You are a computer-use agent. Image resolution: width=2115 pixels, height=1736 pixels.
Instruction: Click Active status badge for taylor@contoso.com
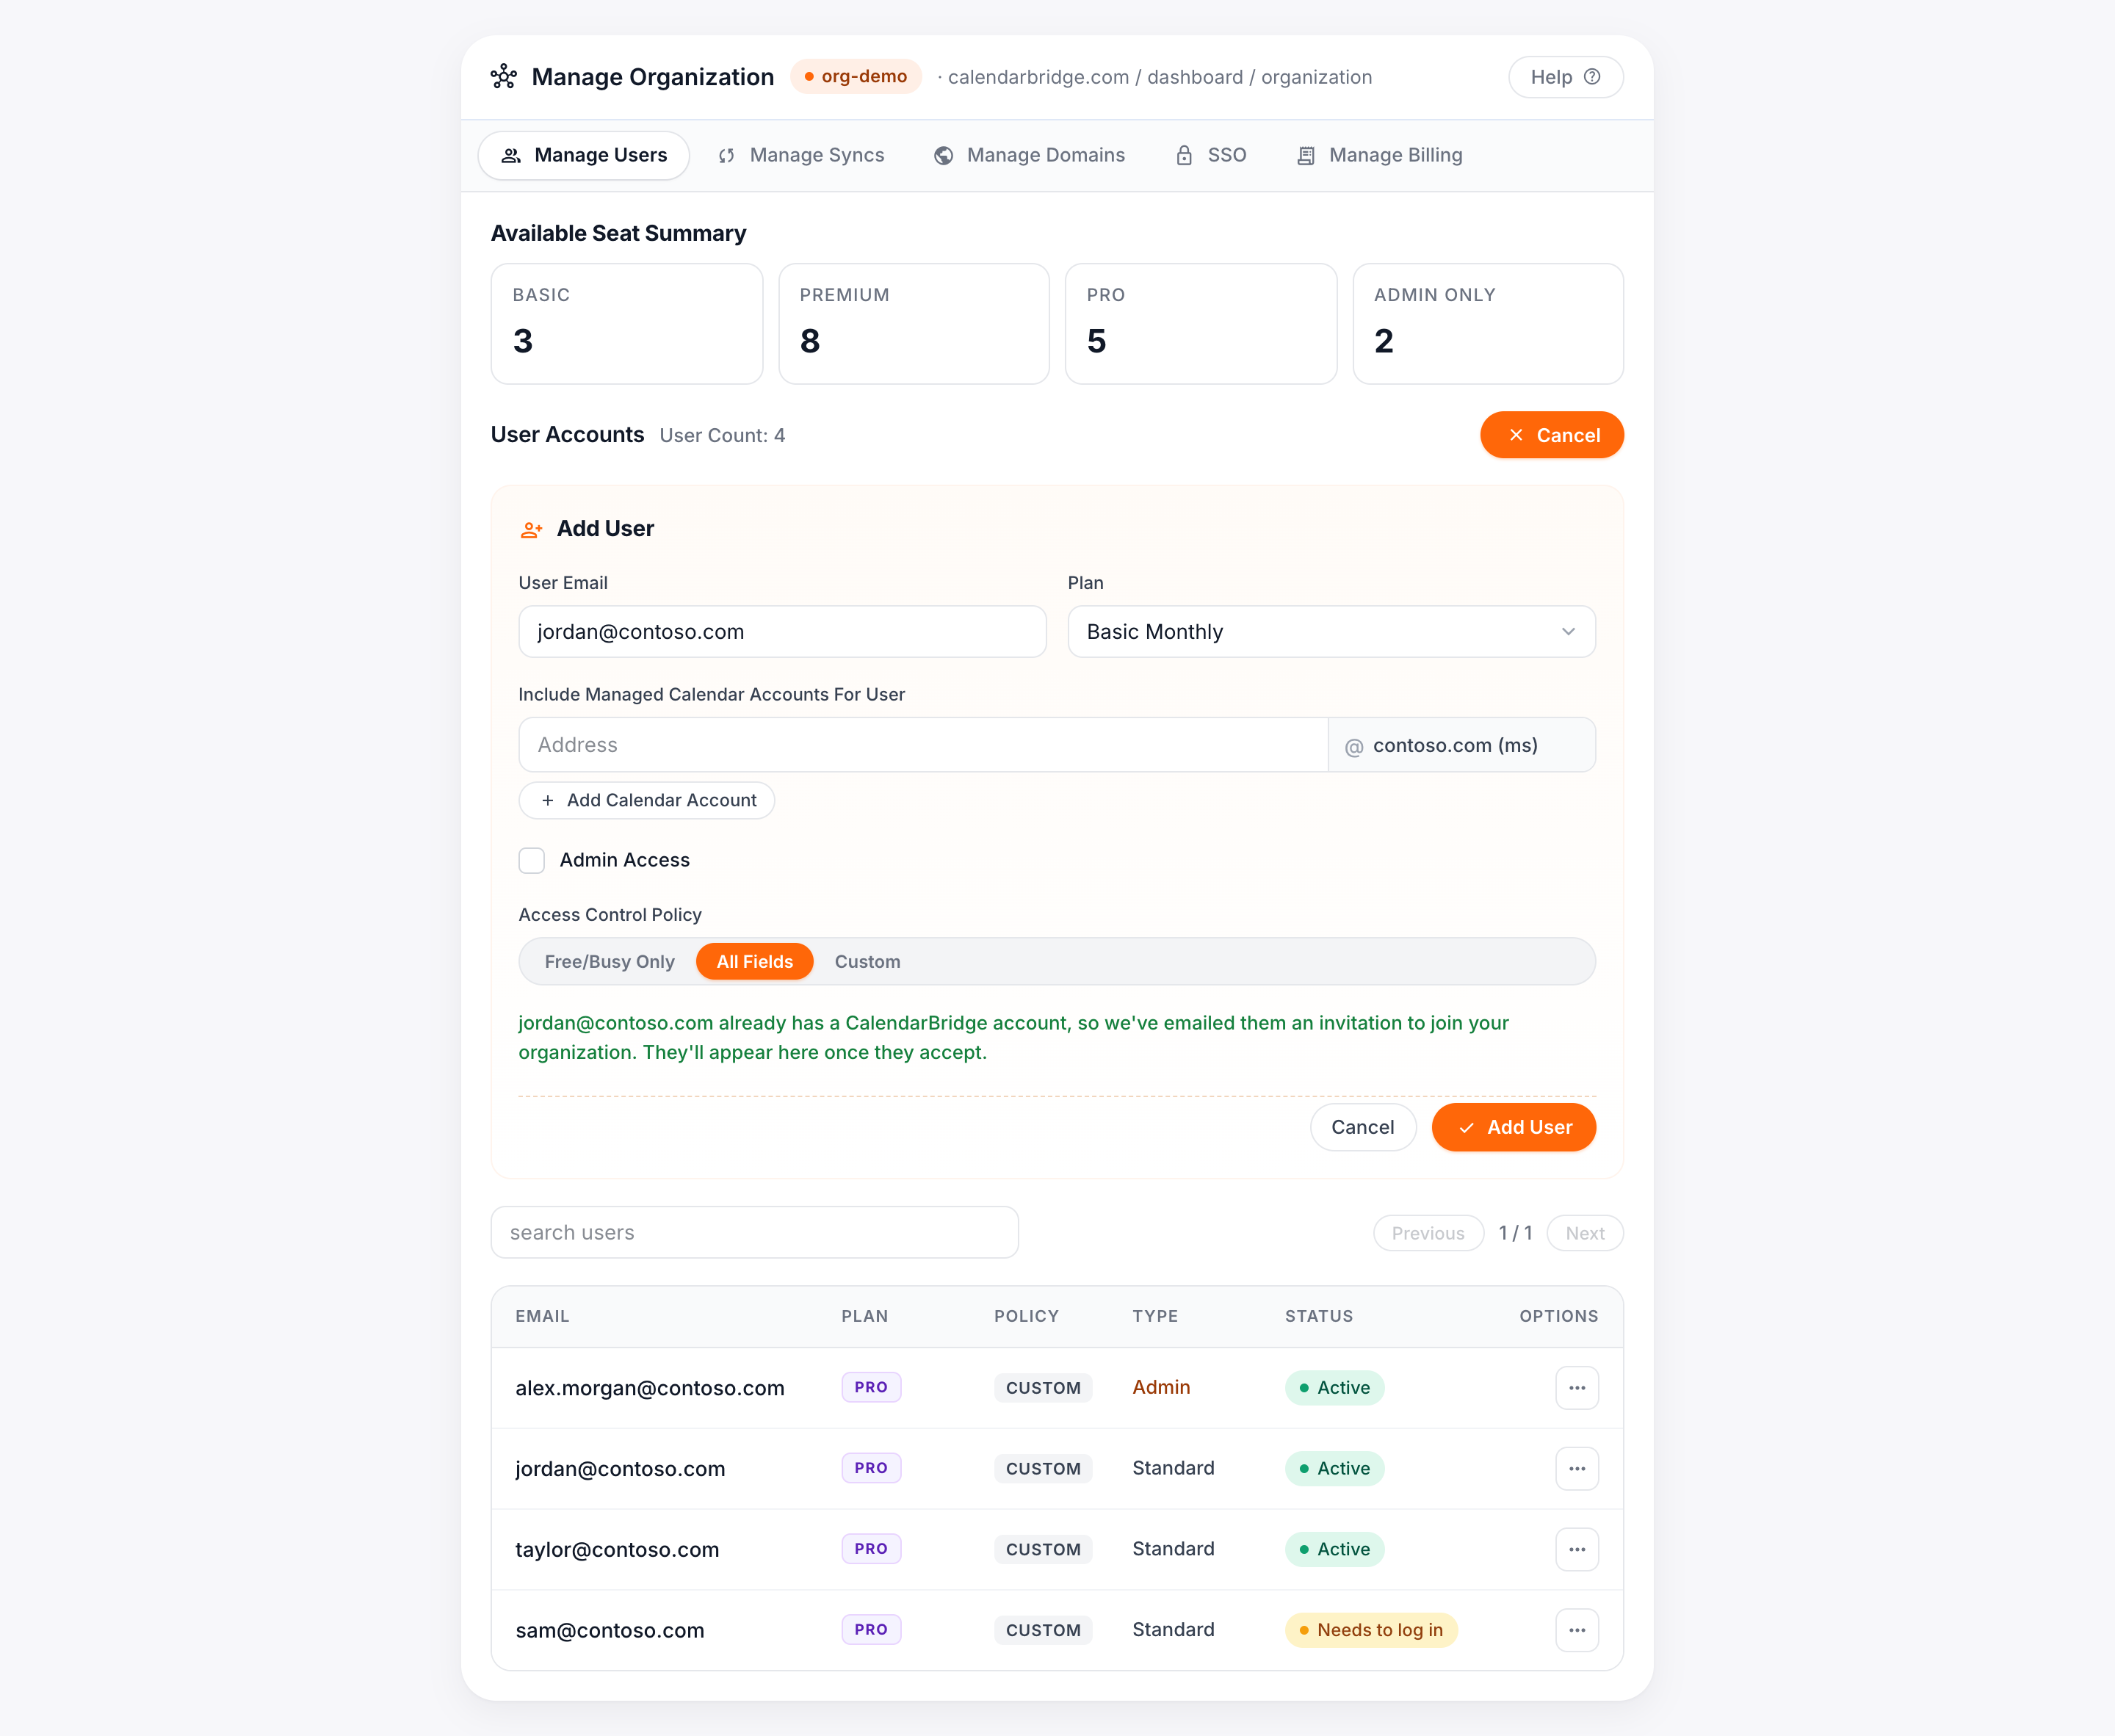[1334, 1550]
